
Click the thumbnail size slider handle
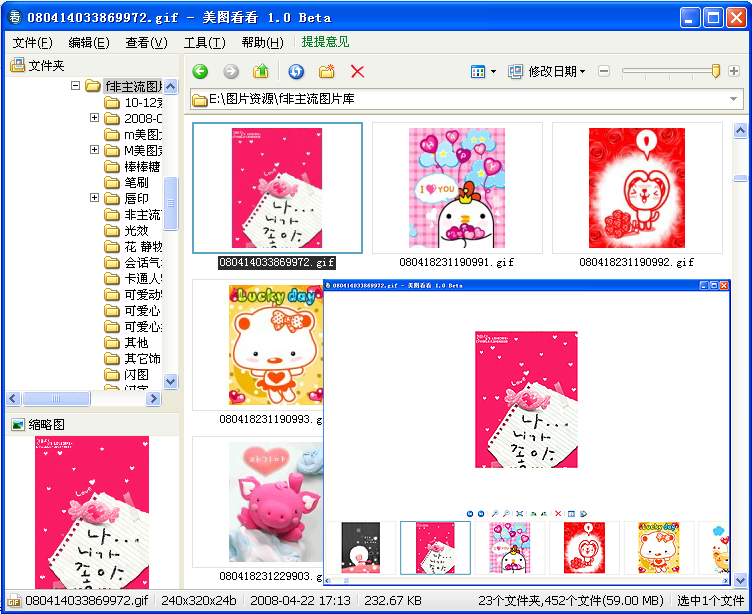click(x=716, y=71)
